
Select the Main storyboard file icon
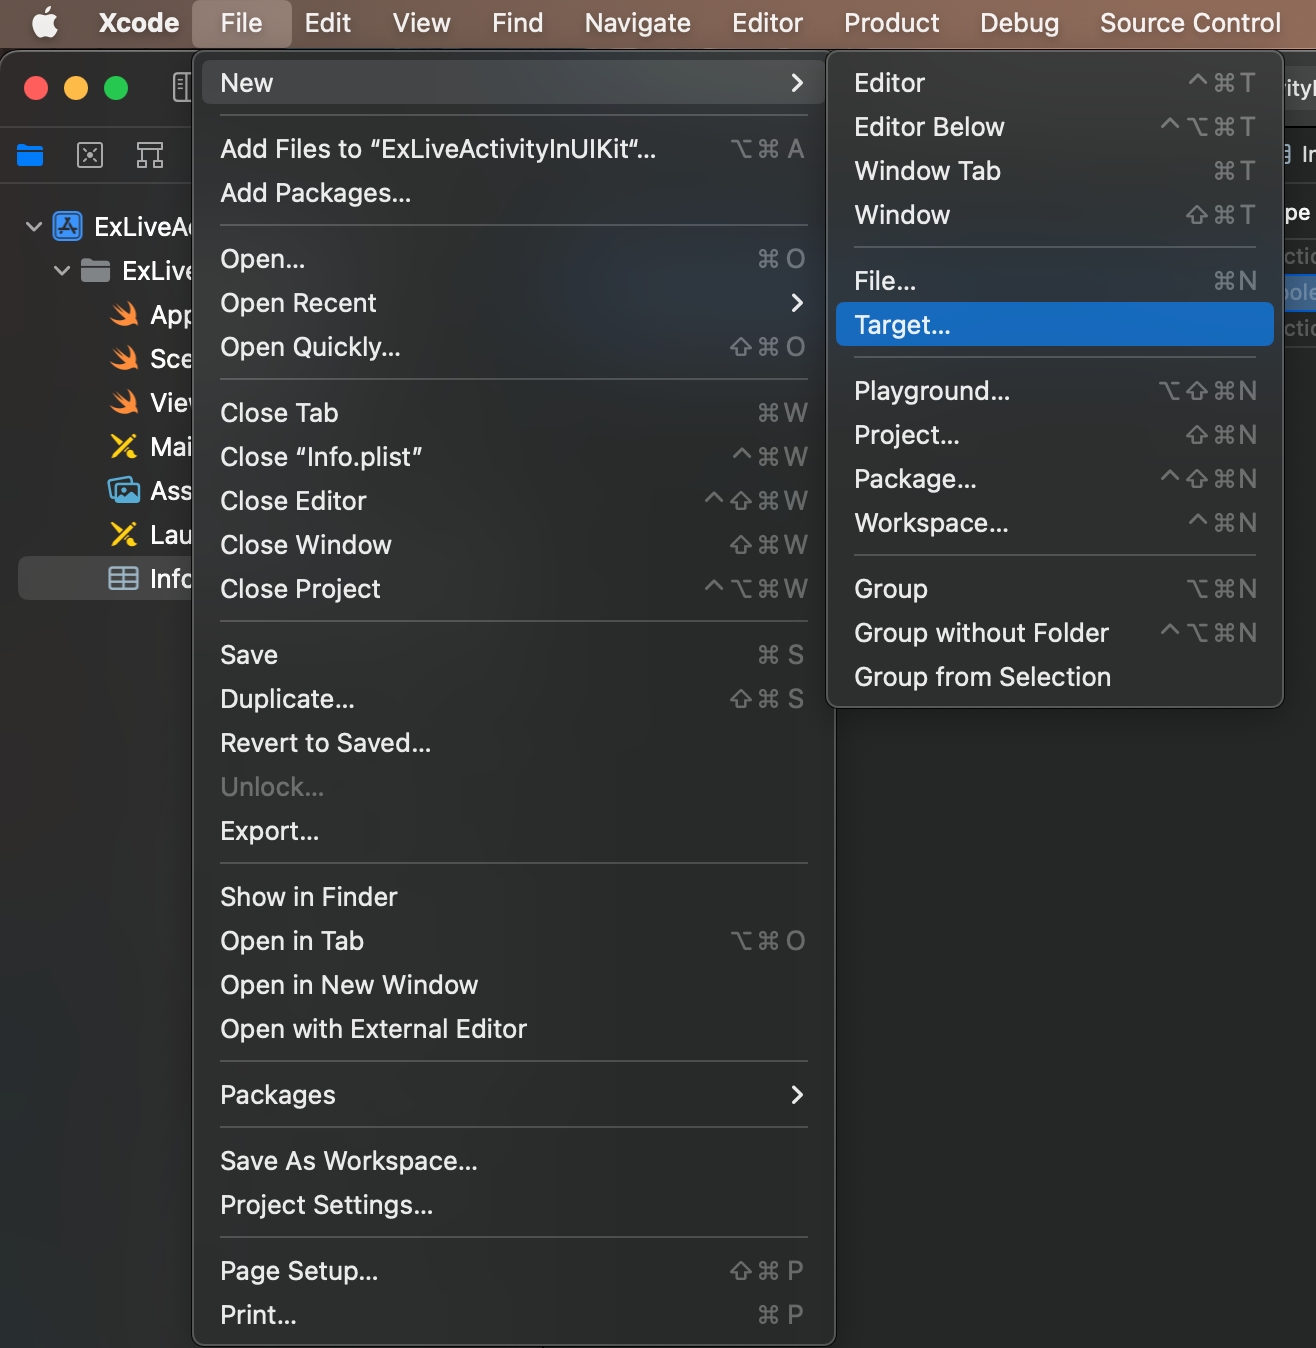124,447
